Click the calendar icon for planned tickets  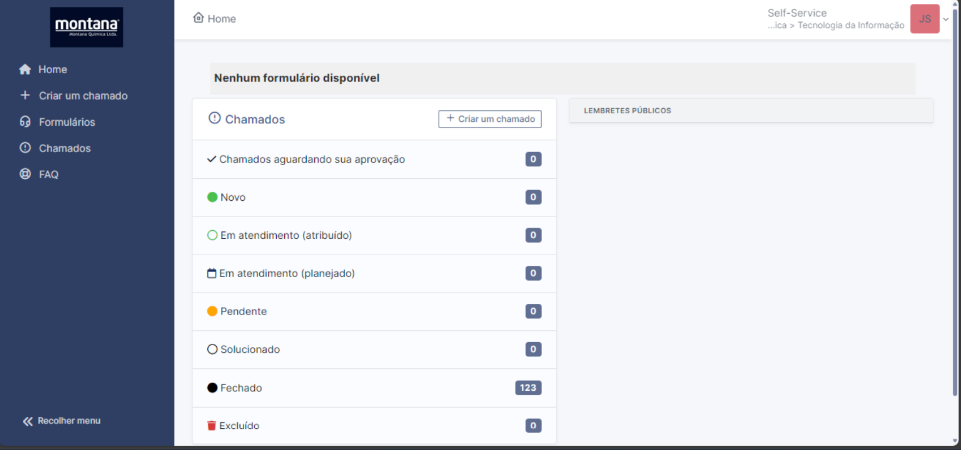(x=212, y=273)
